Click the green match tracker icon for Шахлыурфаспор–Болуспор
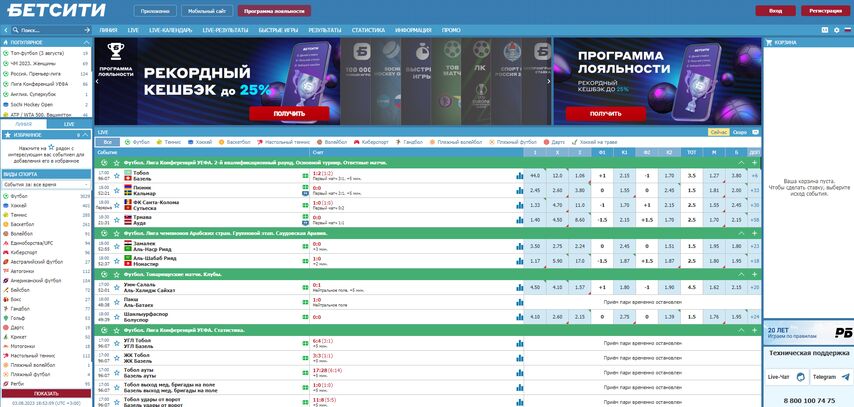Viewport: 854px width, 407px height. pyautogui.click(x=305, y=317)
